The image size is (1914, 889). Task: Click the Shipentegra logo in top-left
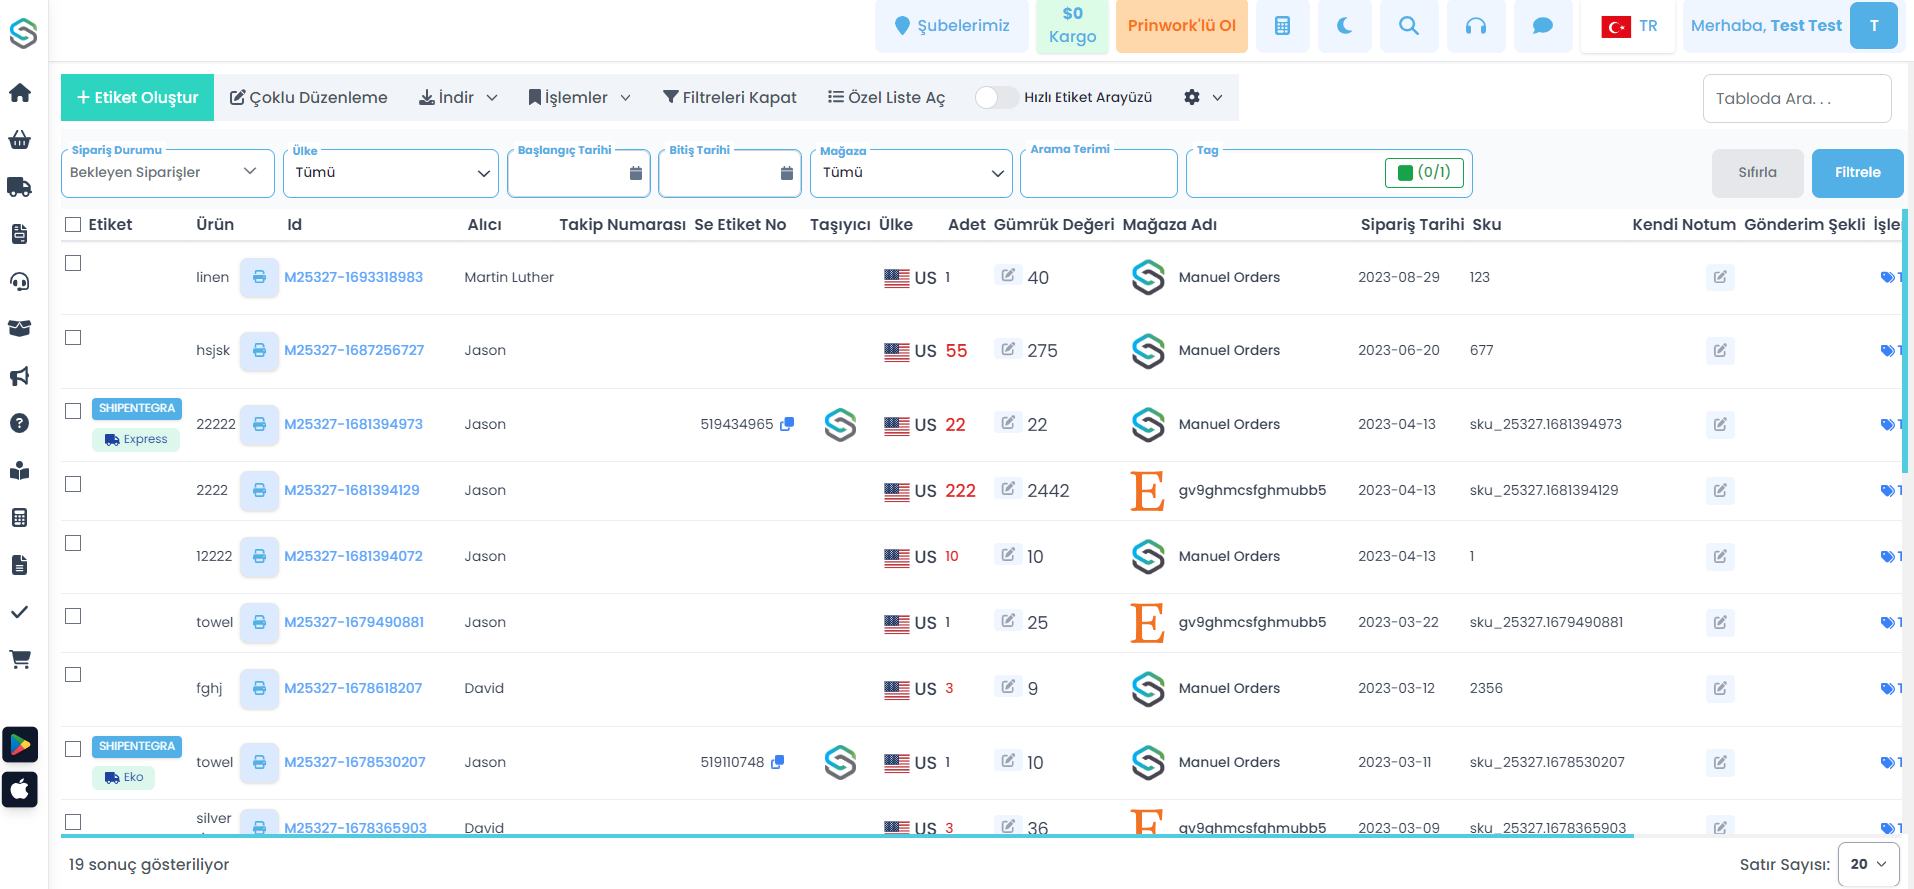pos(23,33)
